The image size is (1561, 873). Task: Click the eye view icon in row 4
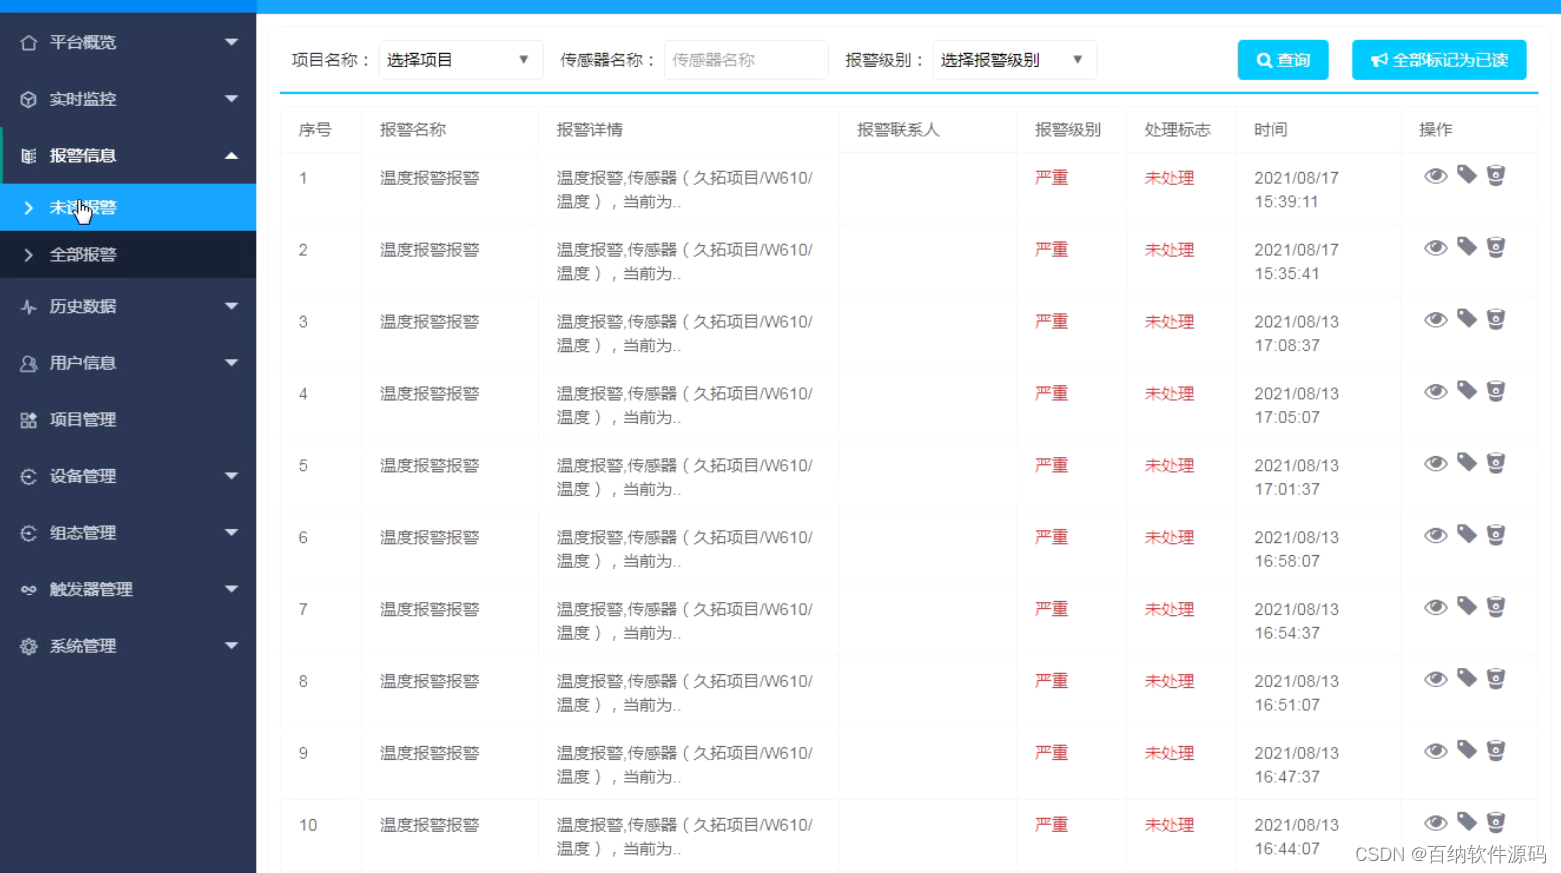point(1435,392)
